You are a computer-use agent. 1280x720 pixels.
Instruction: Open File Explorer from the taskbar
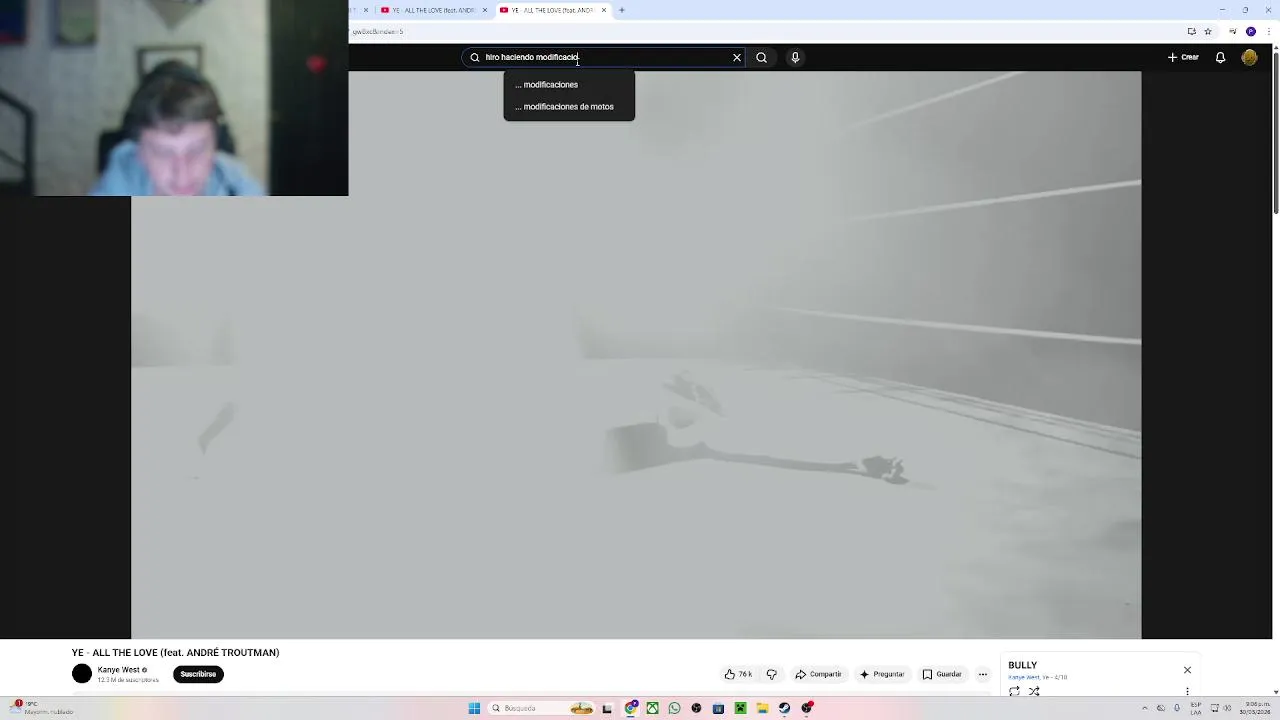tap(762, 708)
